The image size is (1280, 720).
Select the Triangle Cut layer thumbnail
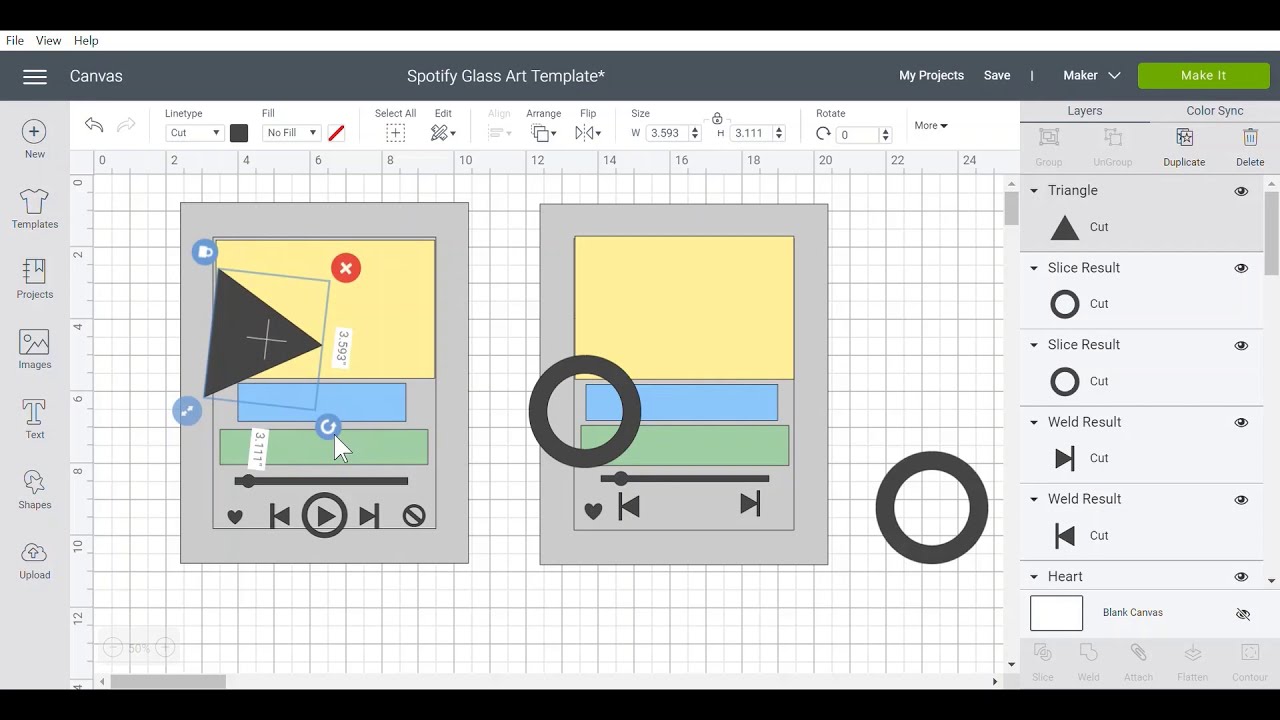click(x=1065, y=228)
